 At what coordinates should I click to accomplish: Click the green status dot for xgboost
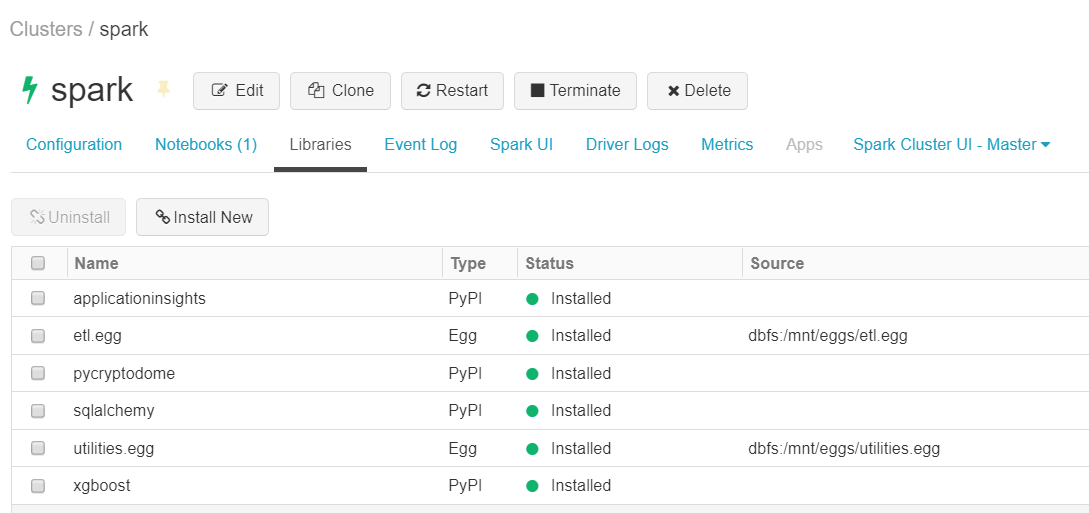(x=532, y=486)
